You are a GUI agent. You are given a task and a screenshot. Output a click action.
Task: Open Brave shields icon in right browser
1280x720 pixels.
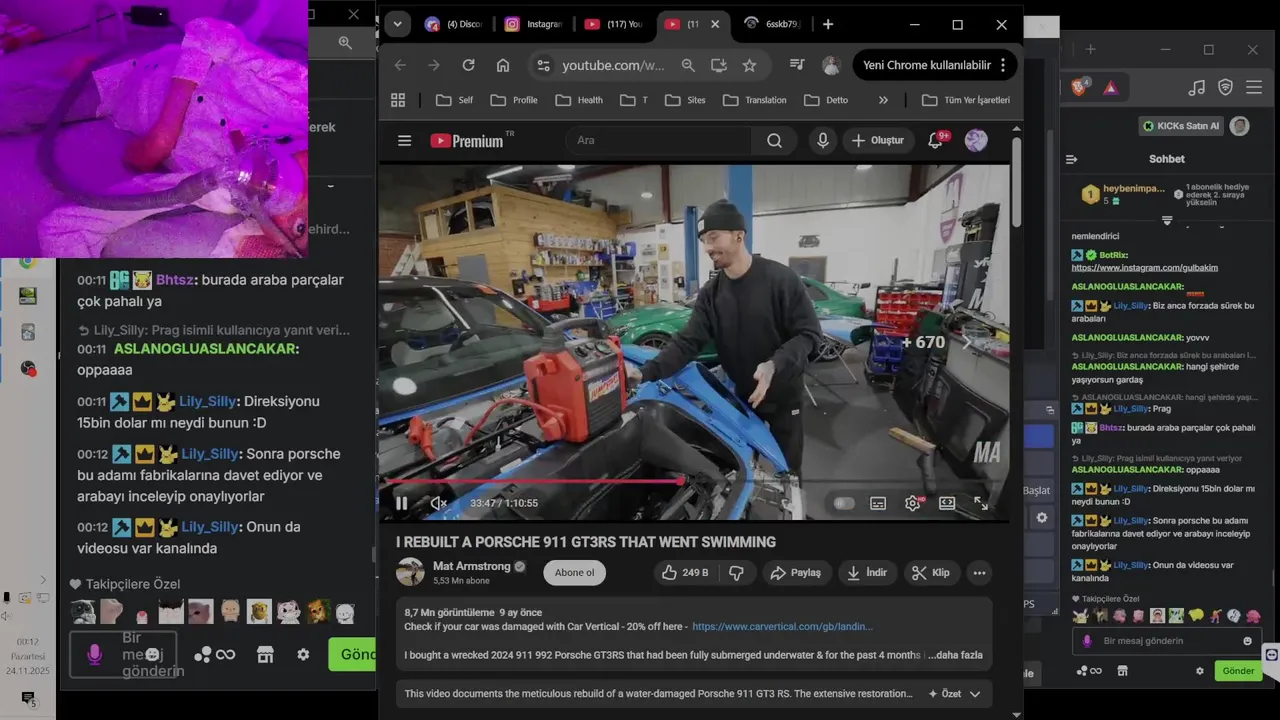coord(1081,88)
